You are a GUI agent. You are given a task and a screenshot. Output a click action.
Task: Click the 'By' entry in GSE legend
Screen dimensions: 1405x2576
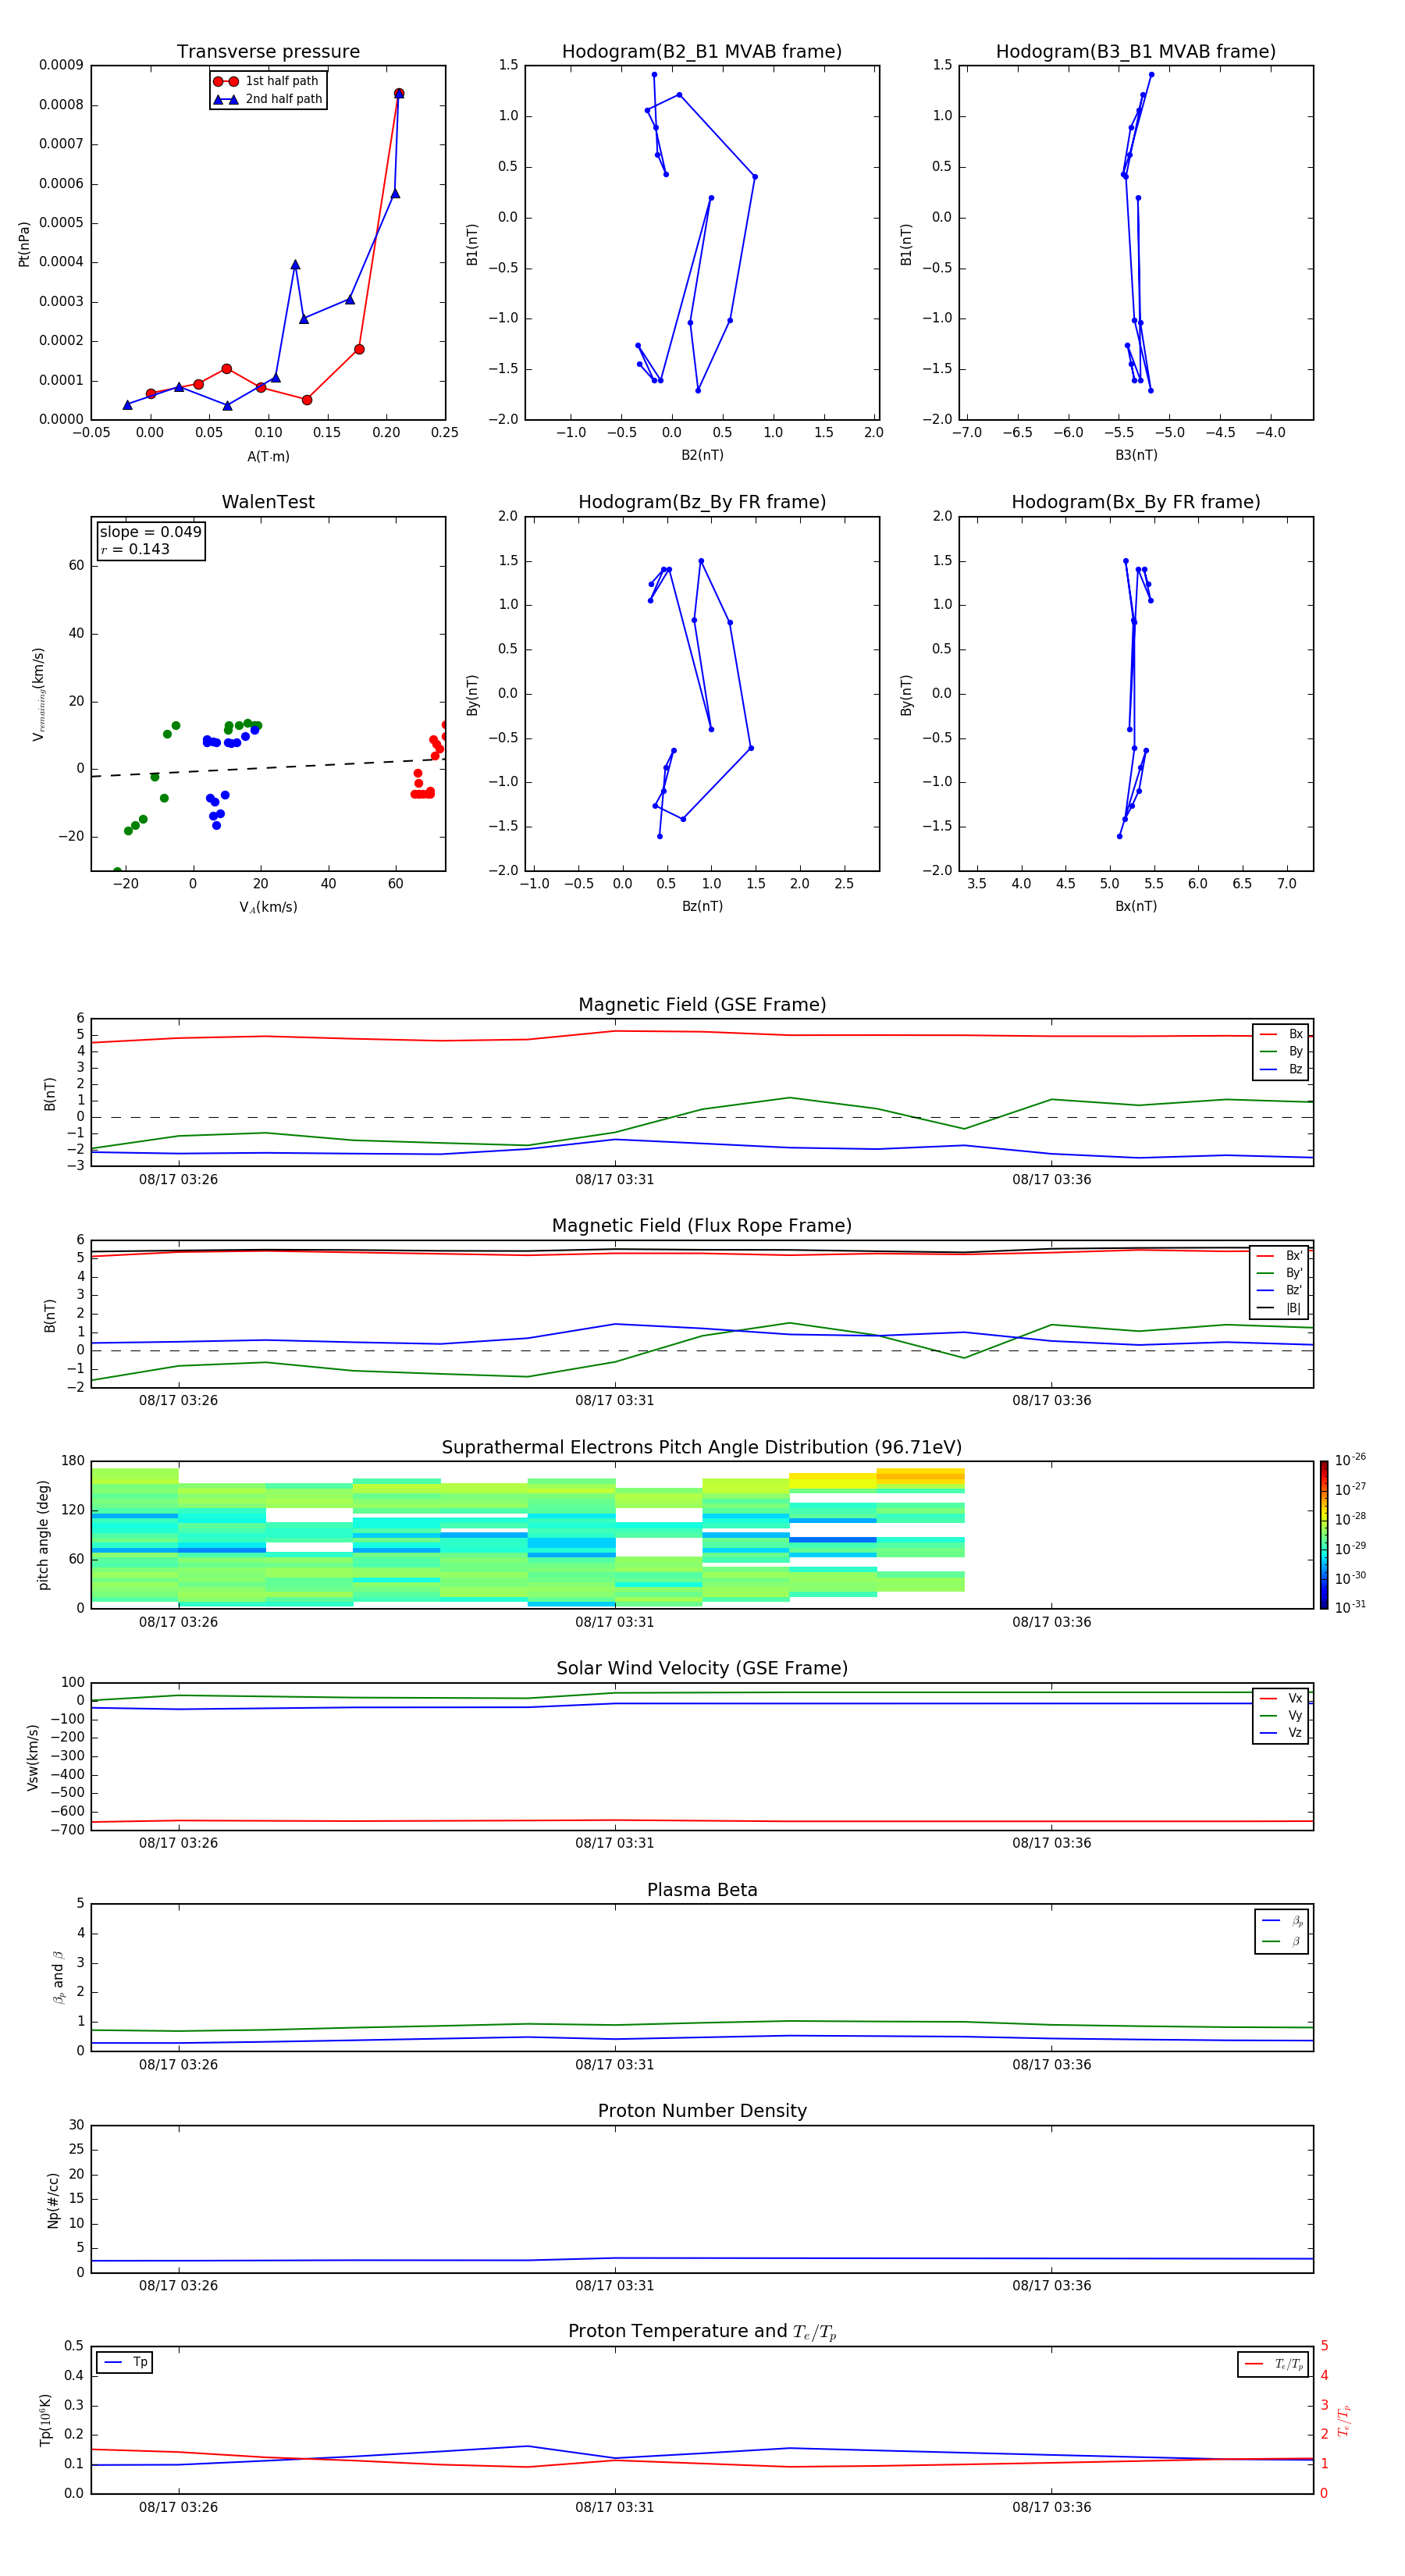point(1281,1051)
